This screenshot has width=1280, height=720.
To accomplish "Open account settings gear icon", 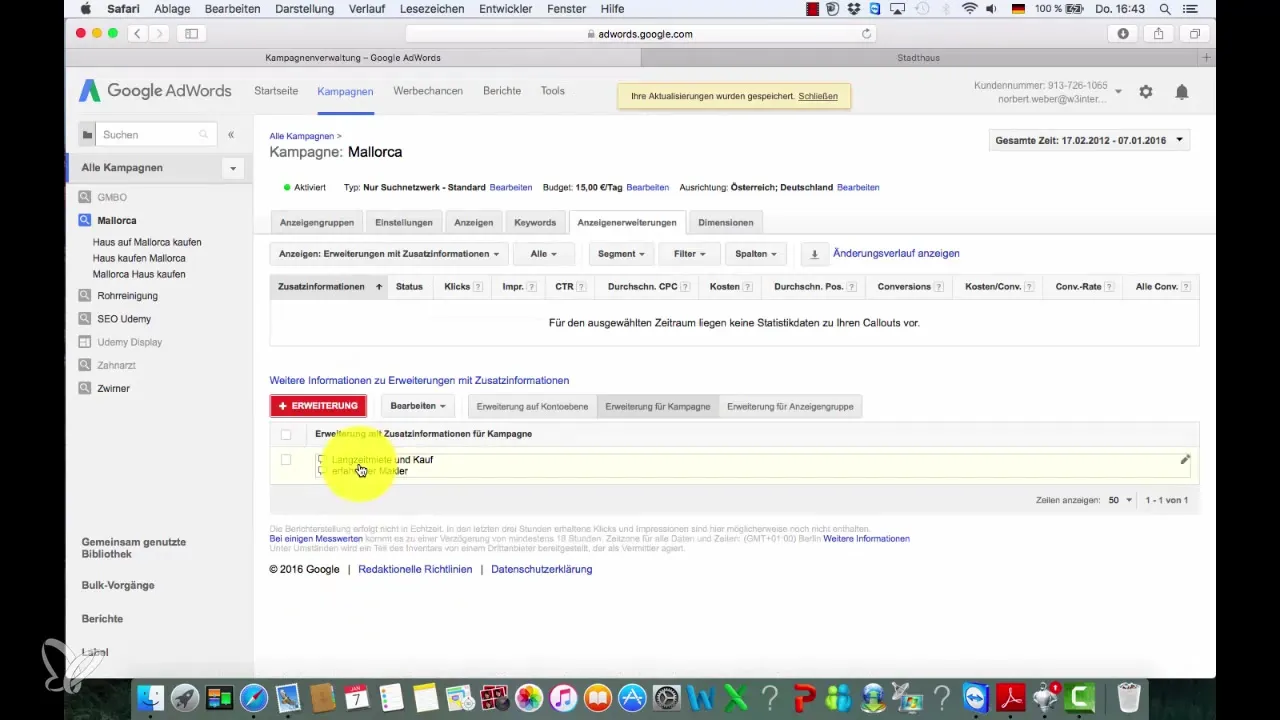I will (1146, 92).
